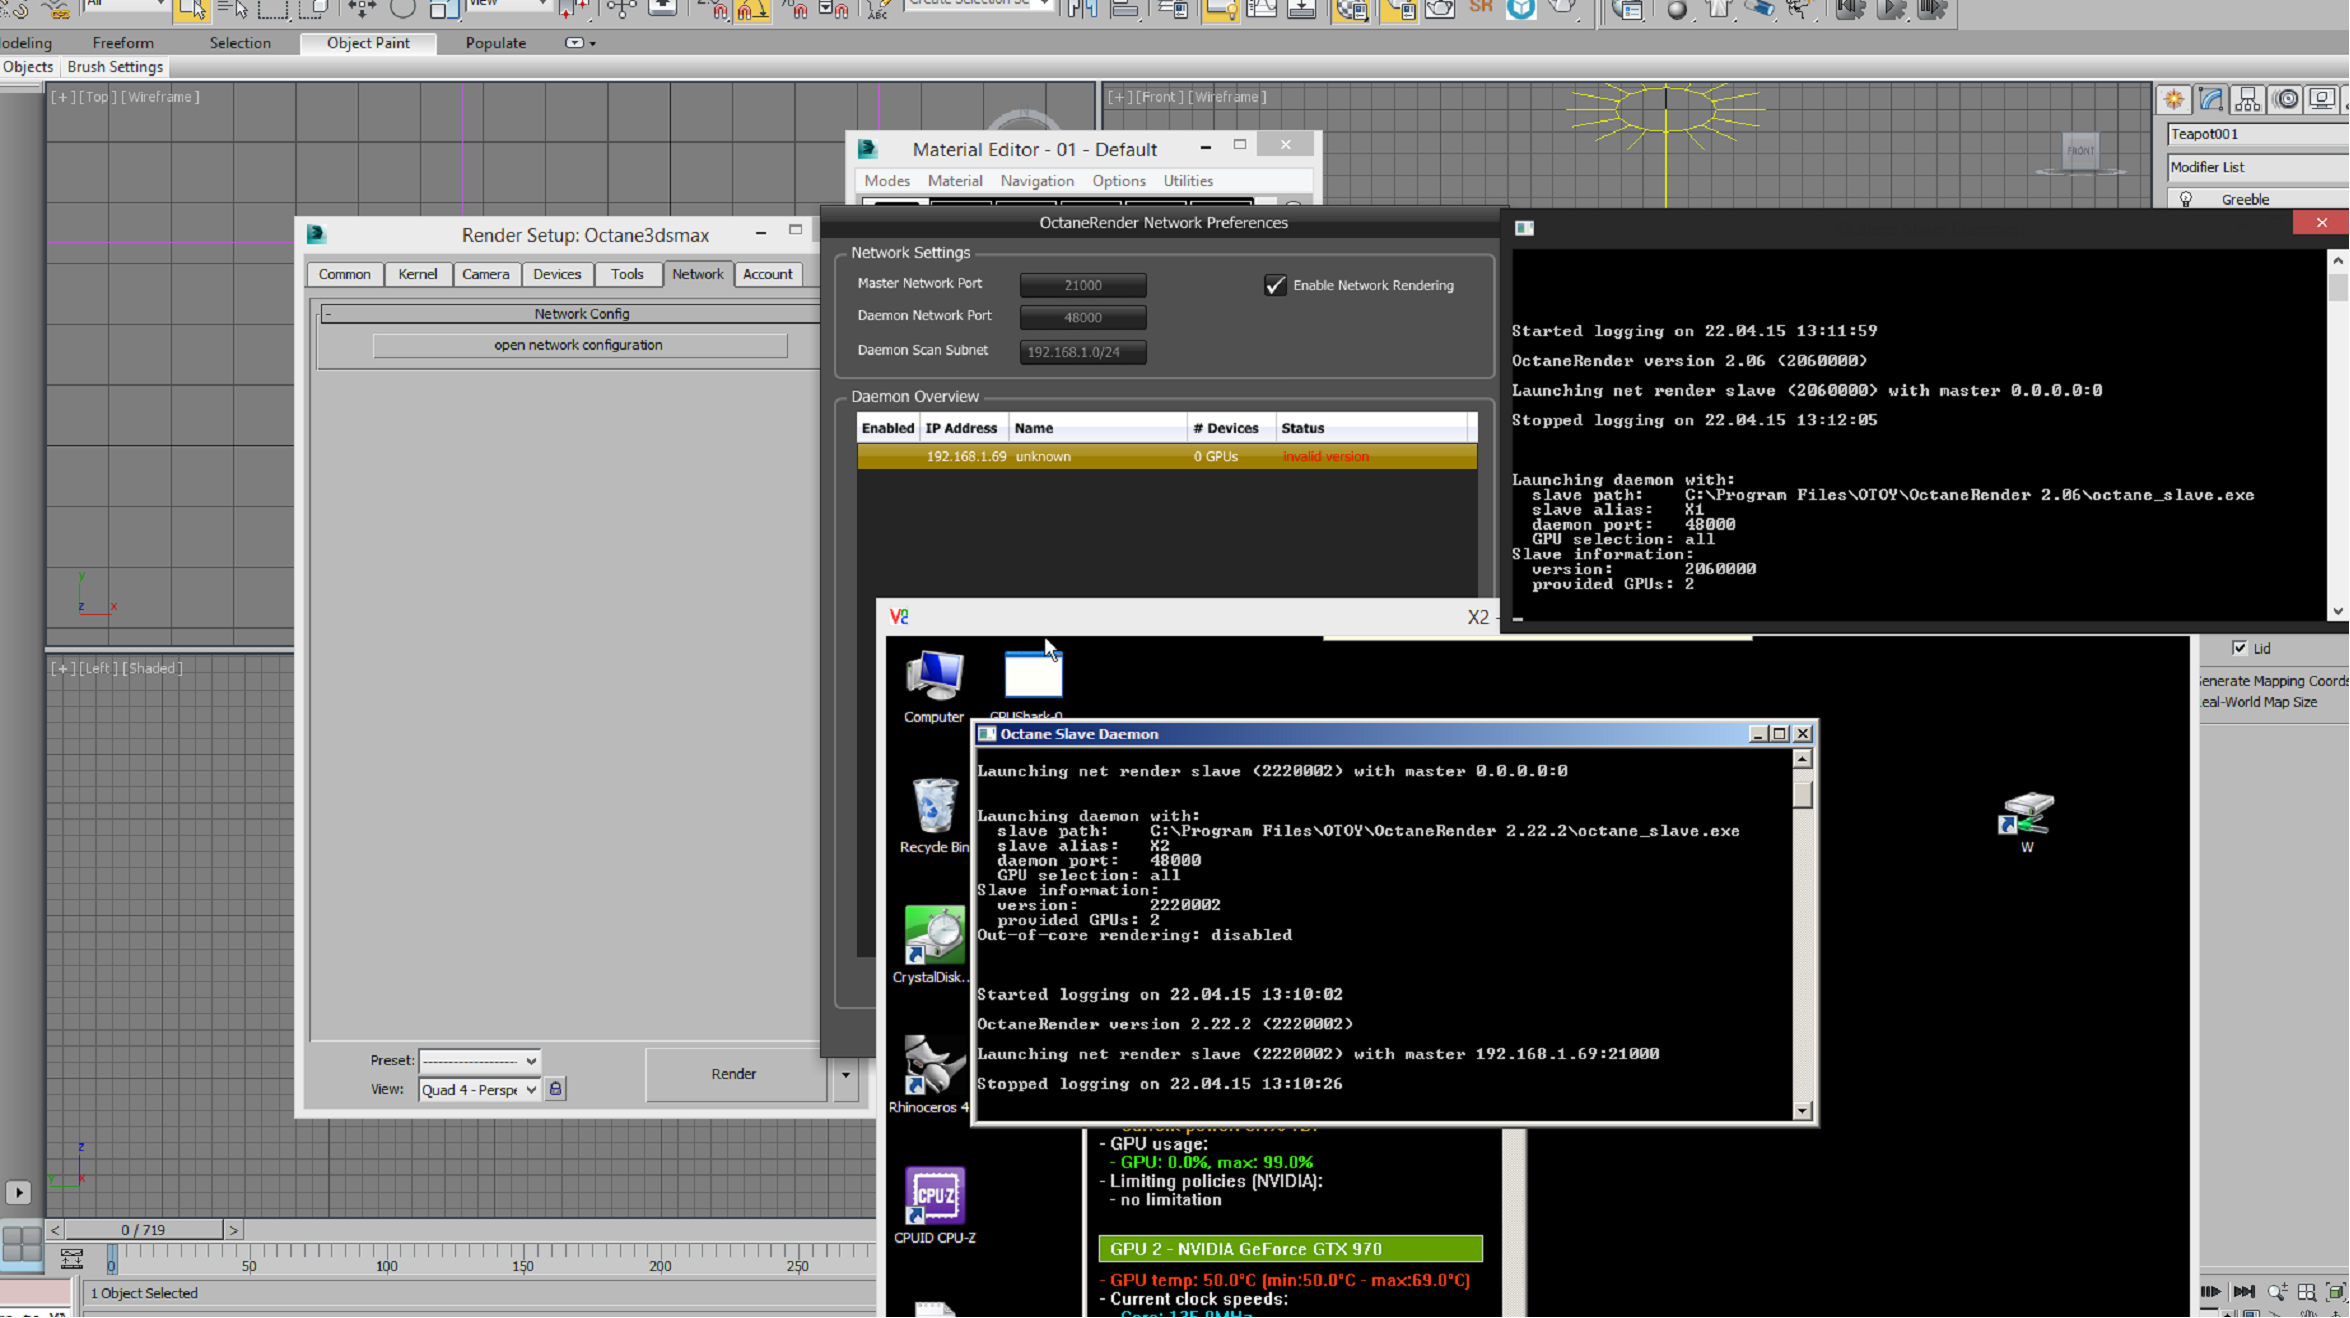Click open network configuration button

(579, 345)
